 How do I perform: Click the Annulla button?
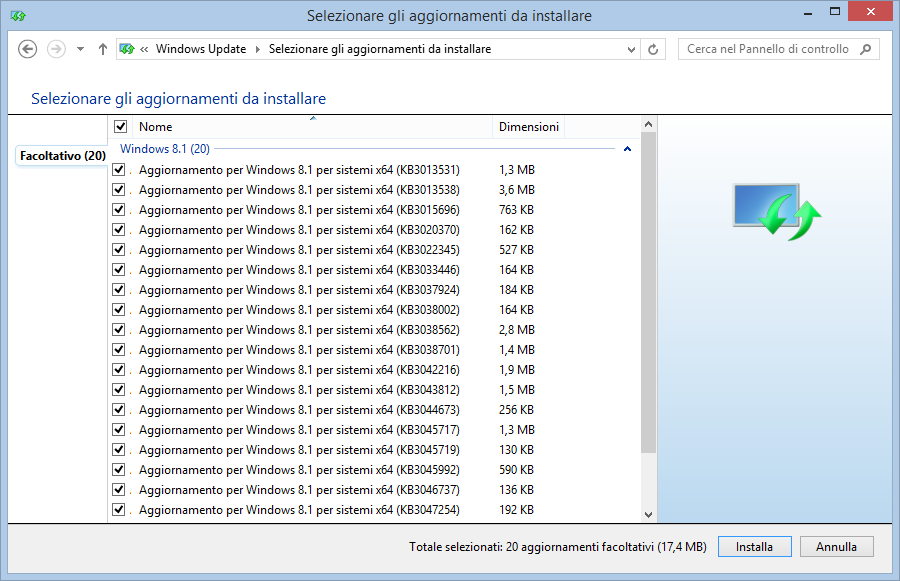tap(836, 547)
